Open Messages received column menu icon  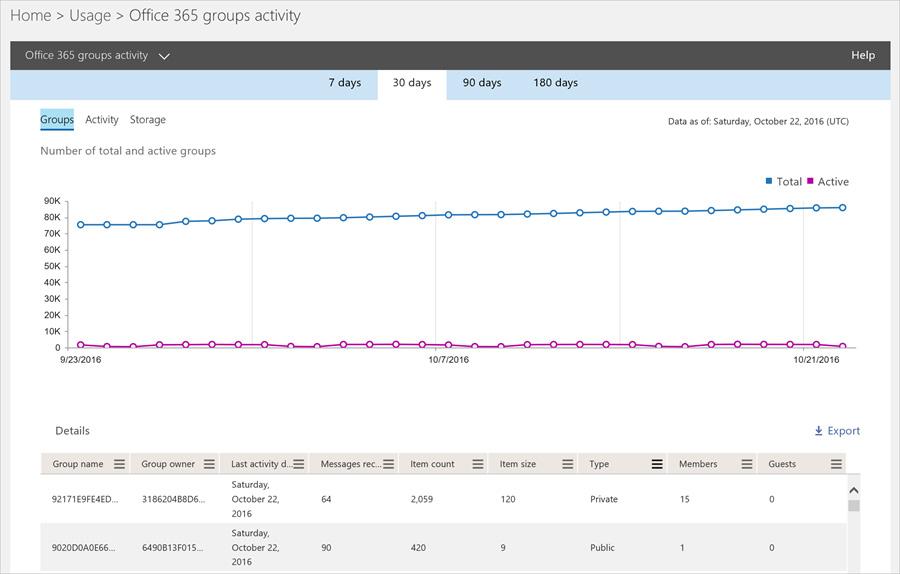(x=389, y=464)
